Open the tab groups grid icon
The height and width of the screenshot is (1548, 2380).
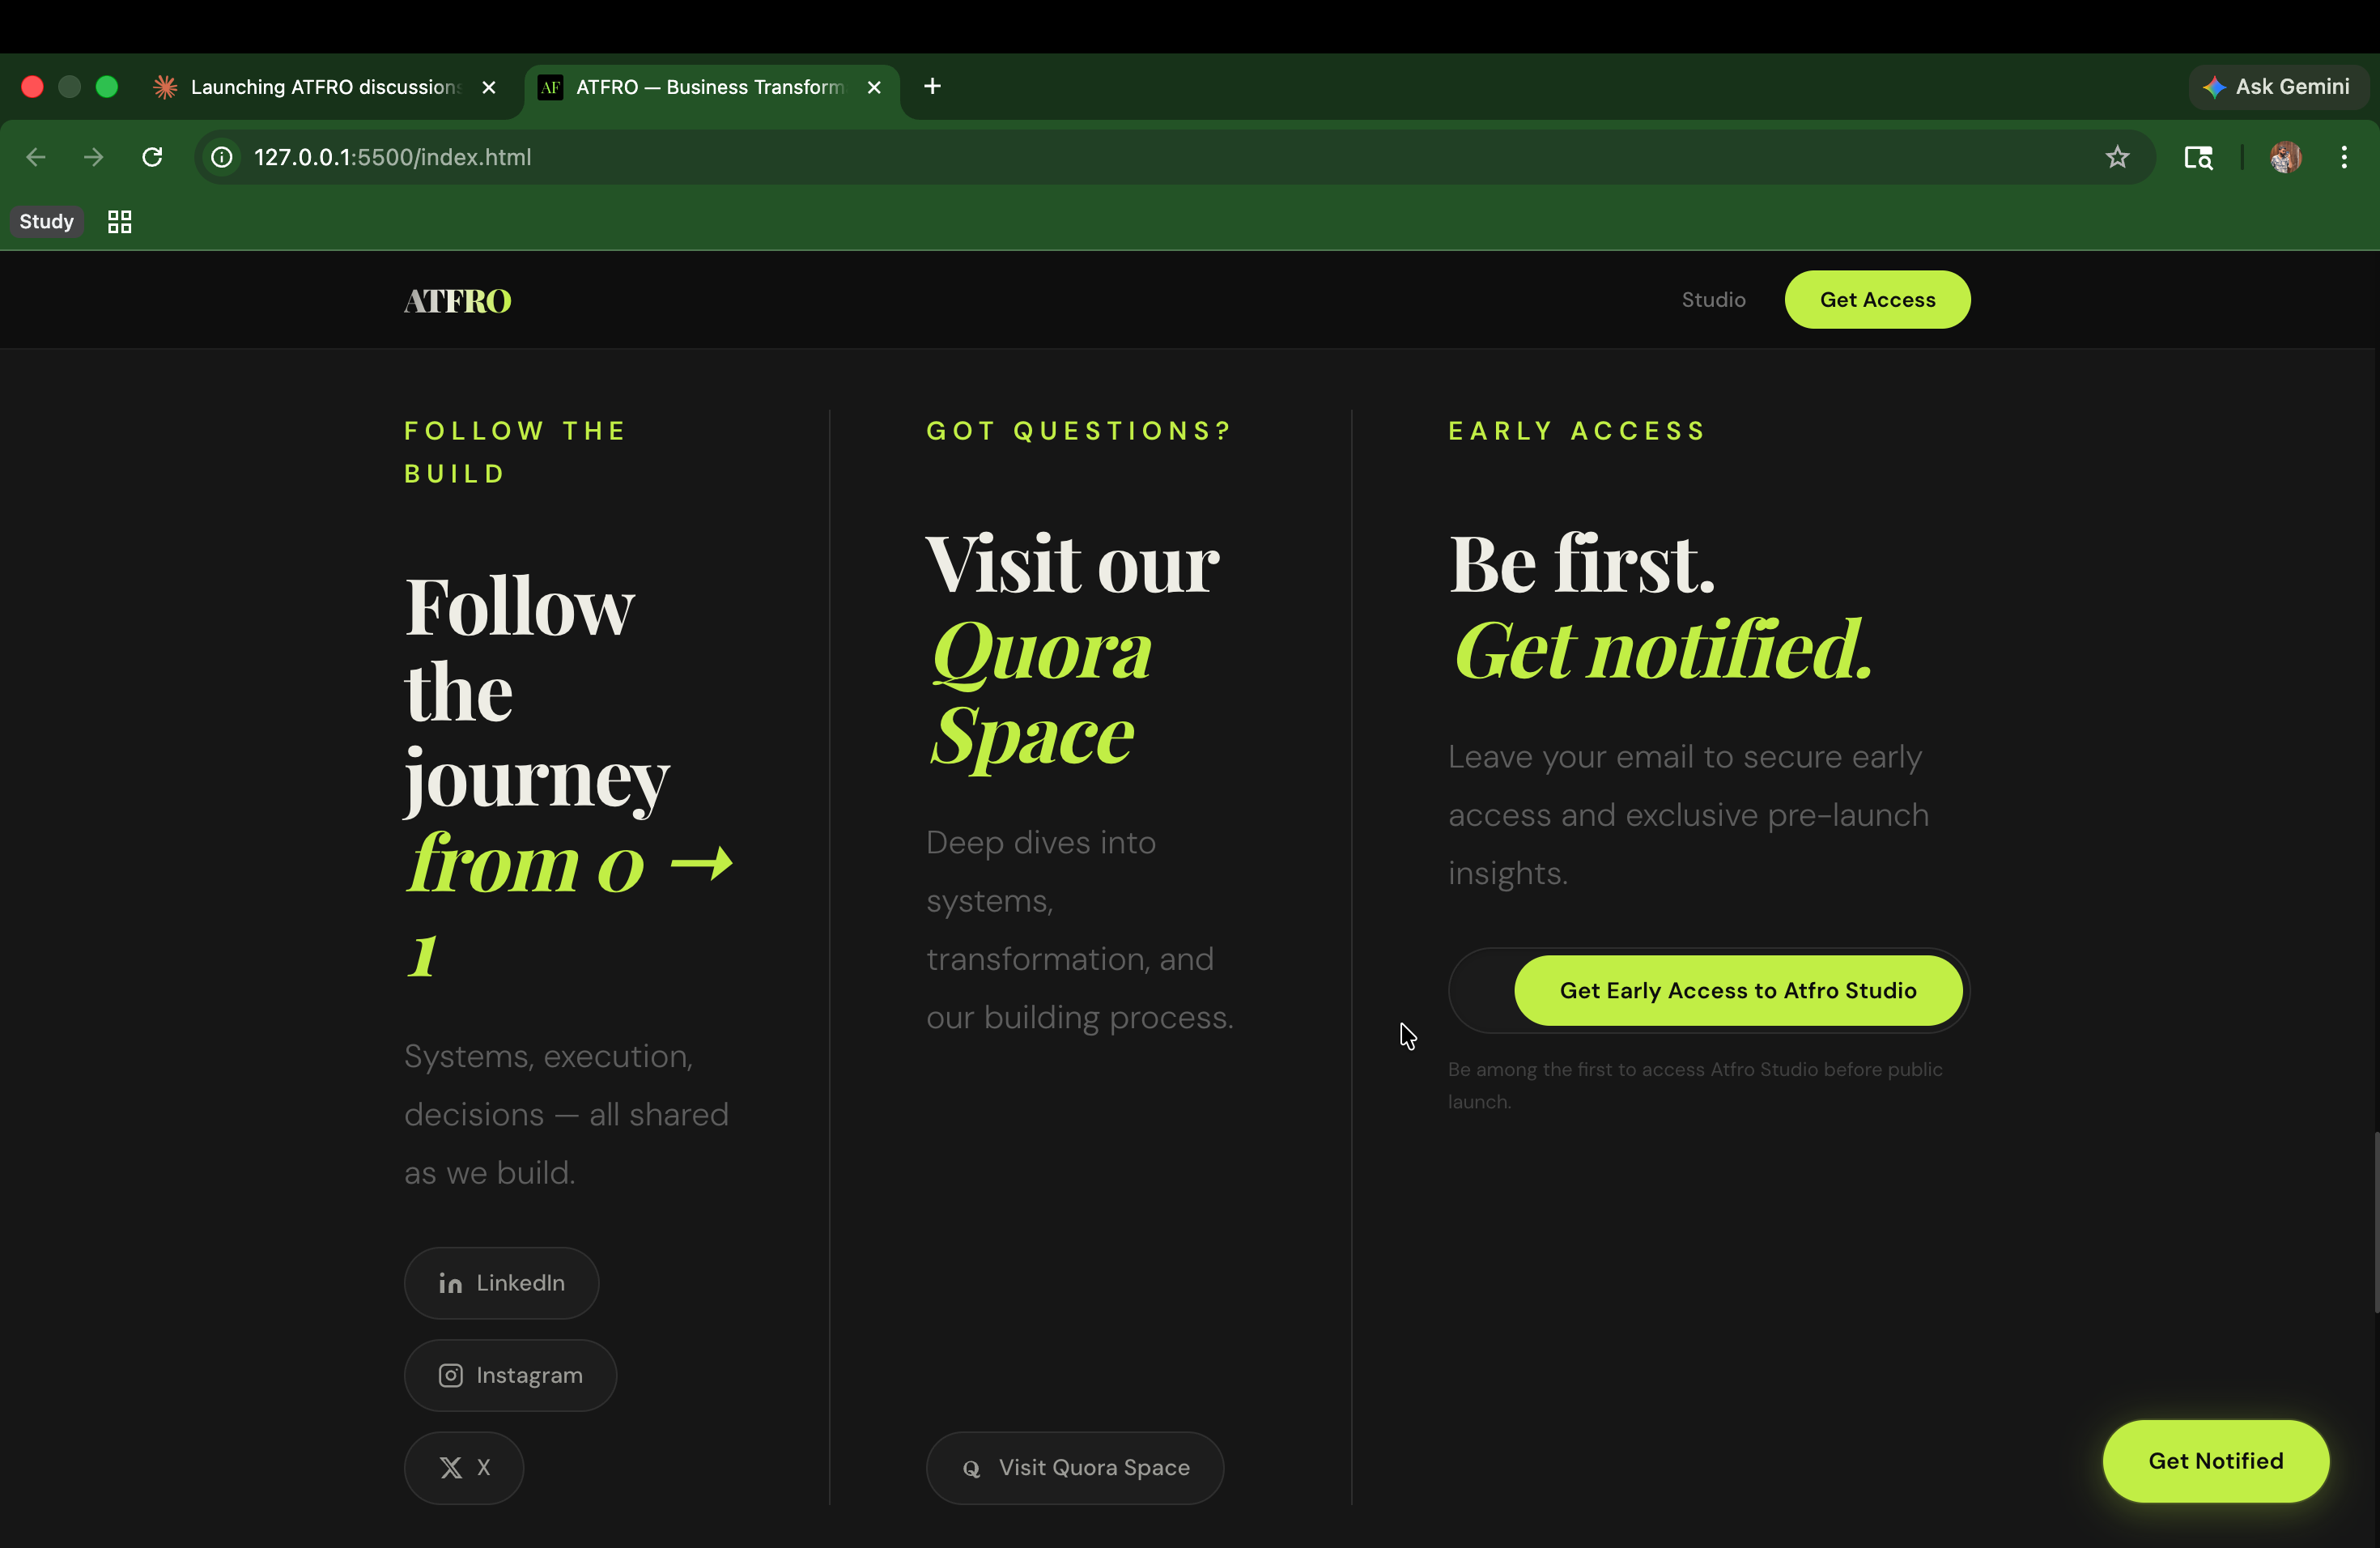pos(120,222)
